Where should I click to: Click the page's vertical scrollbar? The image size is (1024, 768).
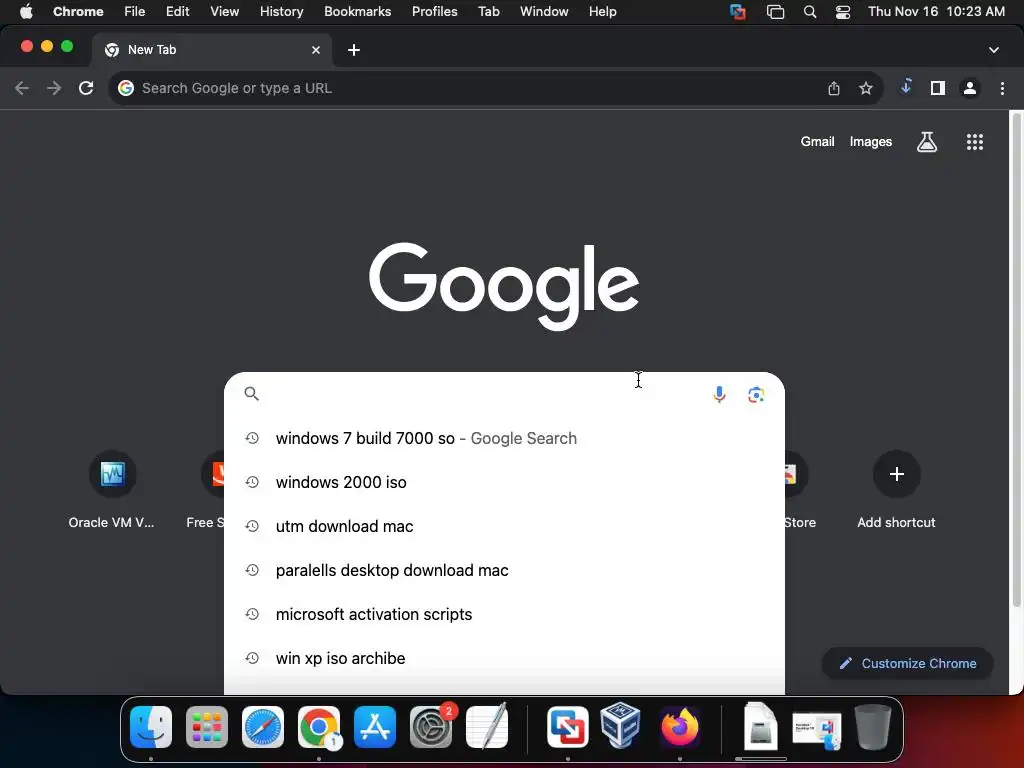[x=1016, y=360]
